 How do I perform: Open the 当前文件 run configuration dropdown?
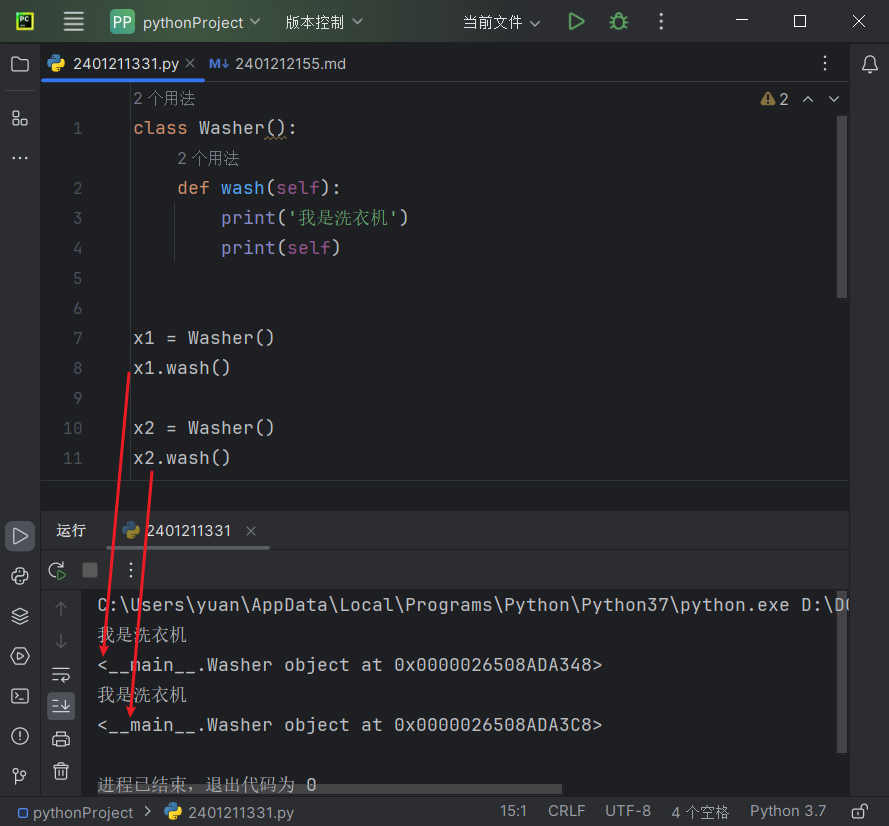click(501, 23)
